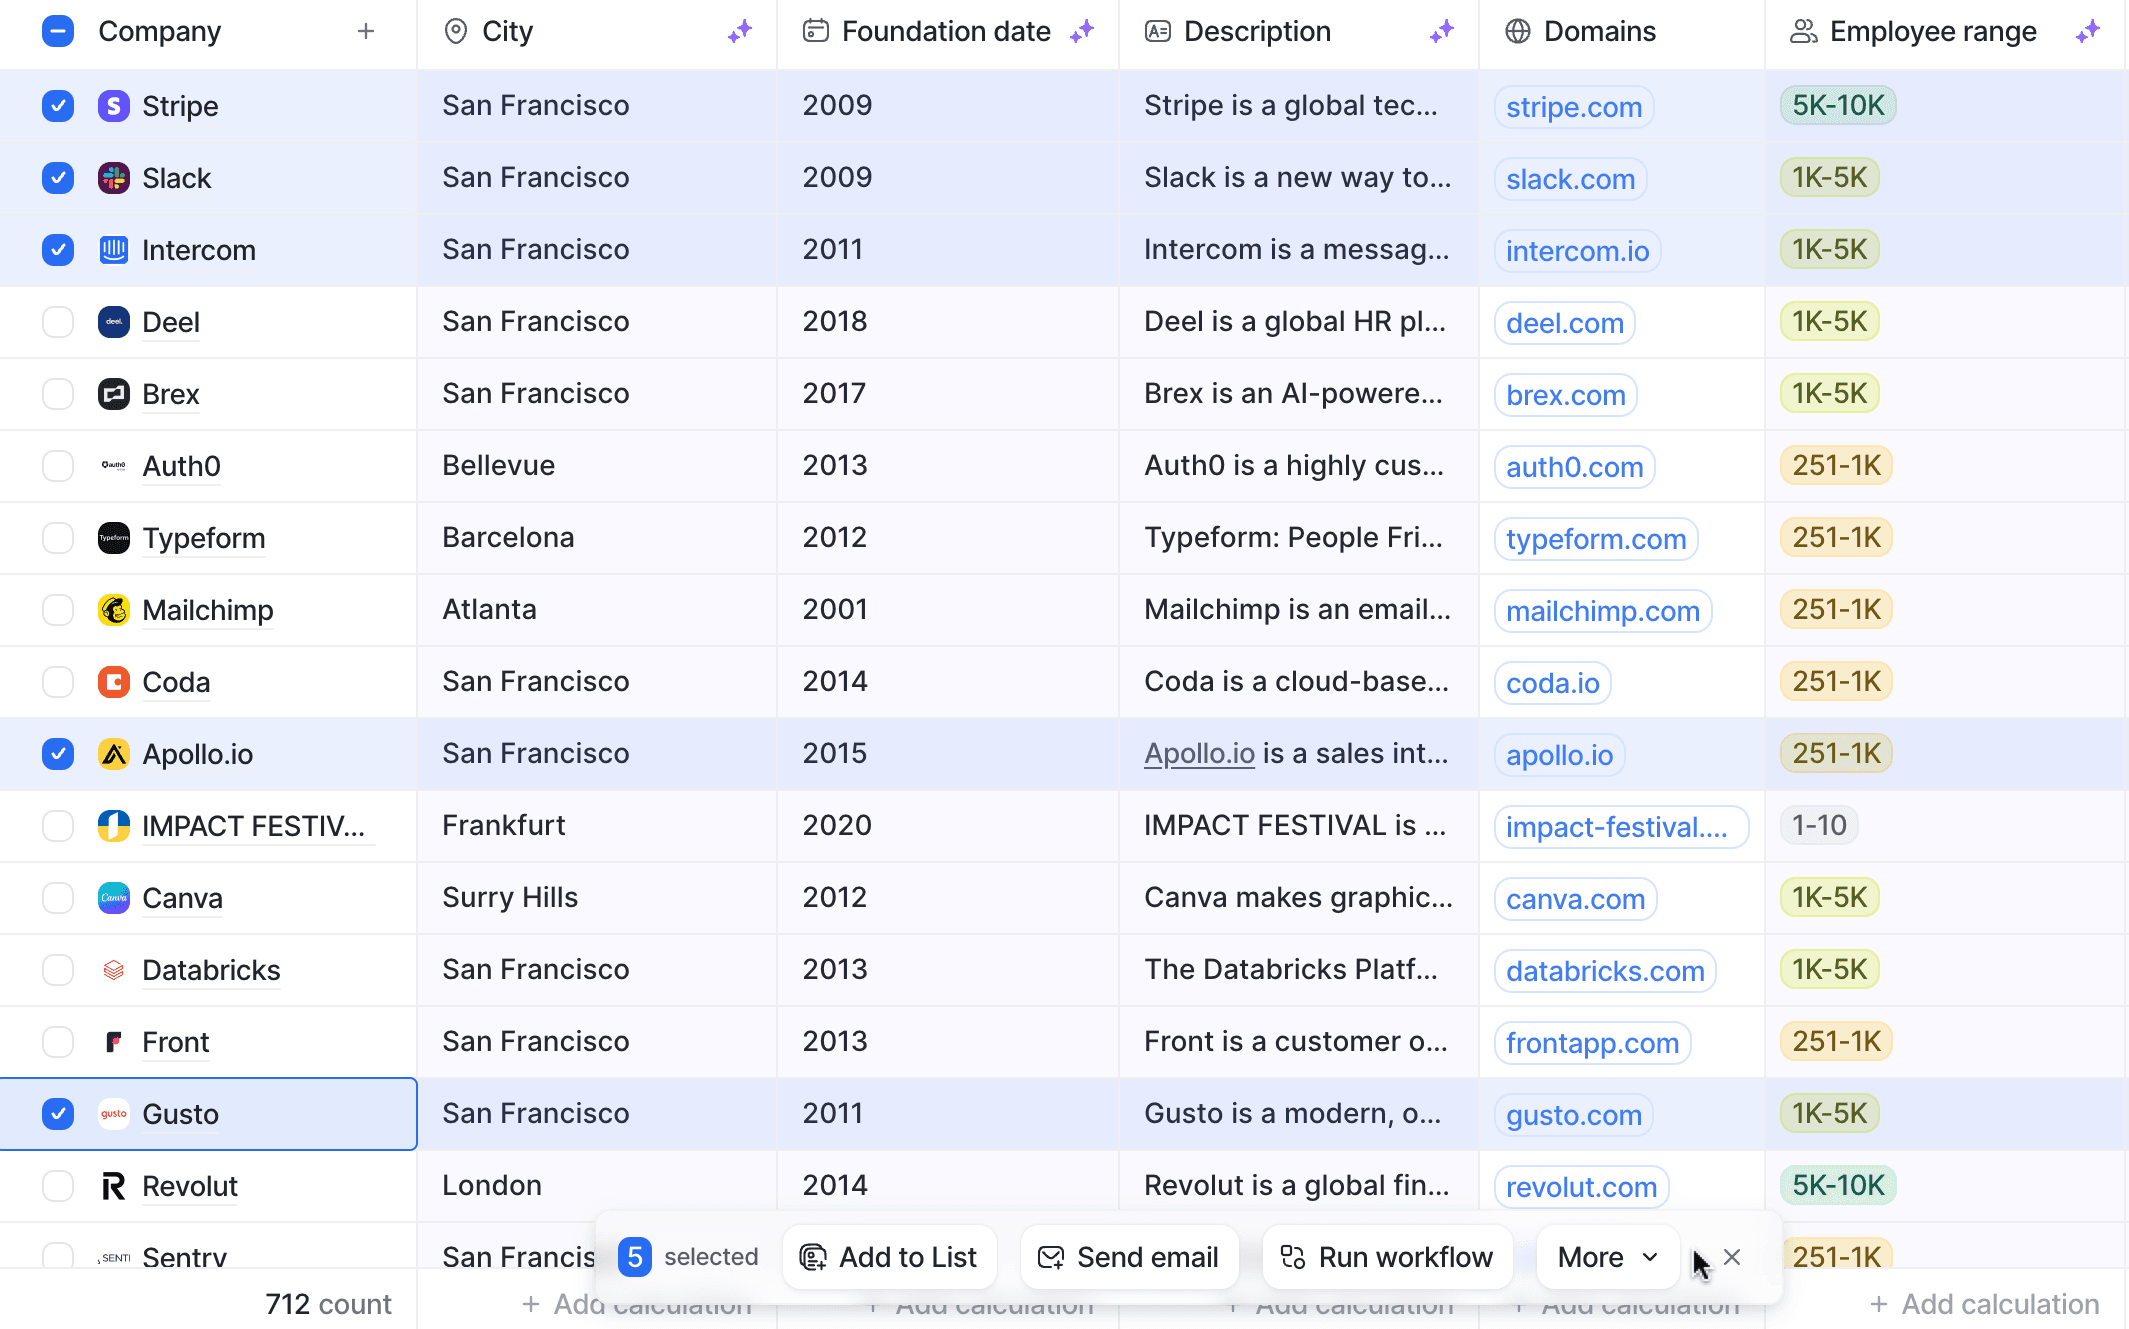Image resolution: width=2129 pixels, height=1329 pixels.
Task: Click the Revolut description cell
Action: click(x=1298, y=1186)
